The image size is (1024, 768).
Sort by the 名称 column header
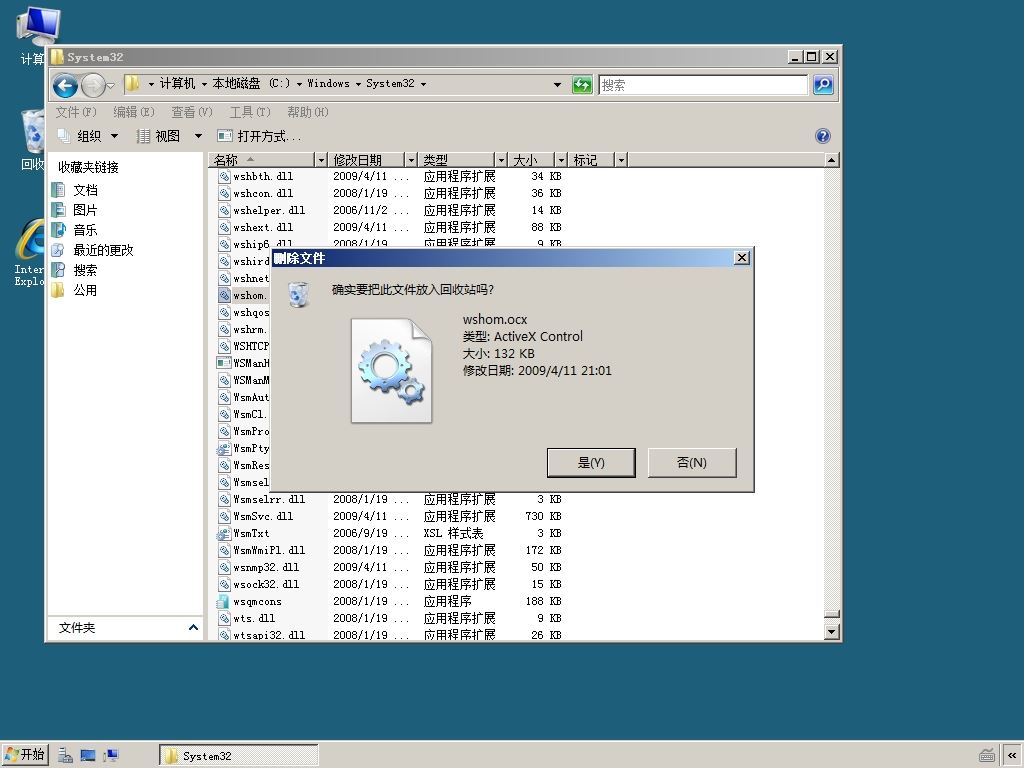tap(261, 160)
